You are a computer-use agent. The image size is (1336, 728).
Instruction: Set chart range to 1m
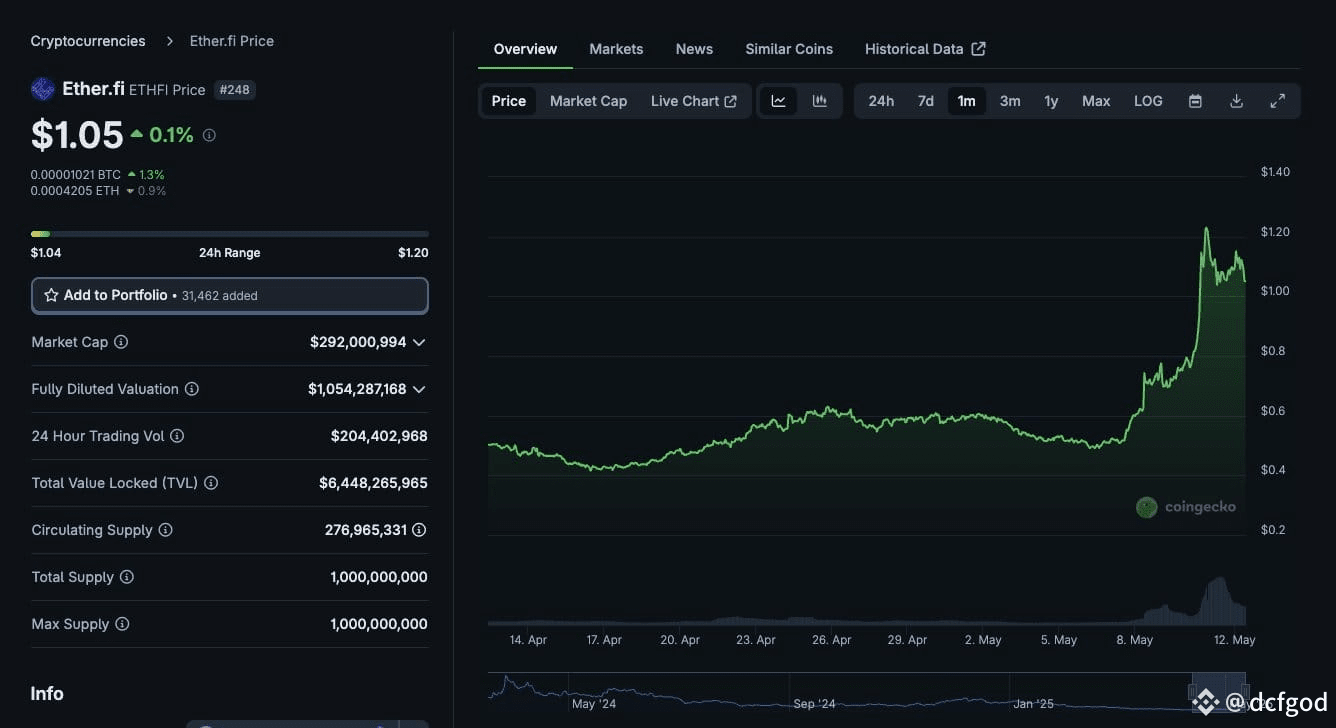click(x=966, y=101)
